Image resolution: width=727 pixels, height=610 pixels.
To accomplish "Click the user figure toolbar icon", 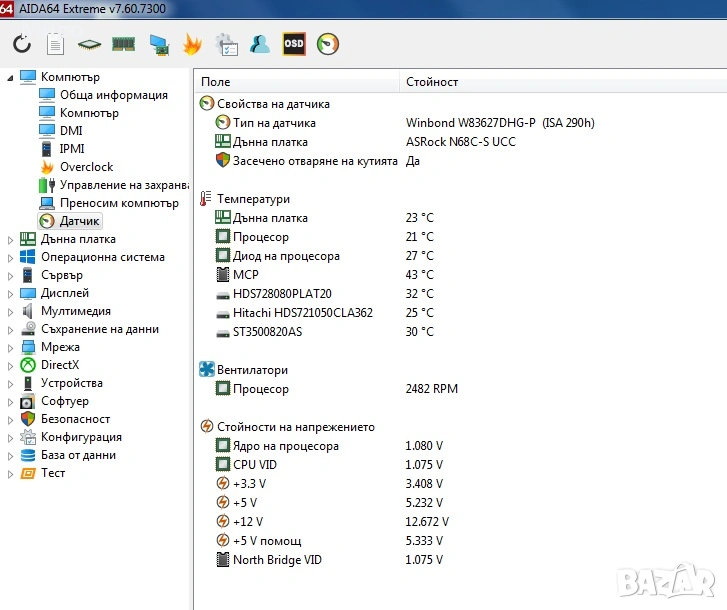I will (260, 44).
